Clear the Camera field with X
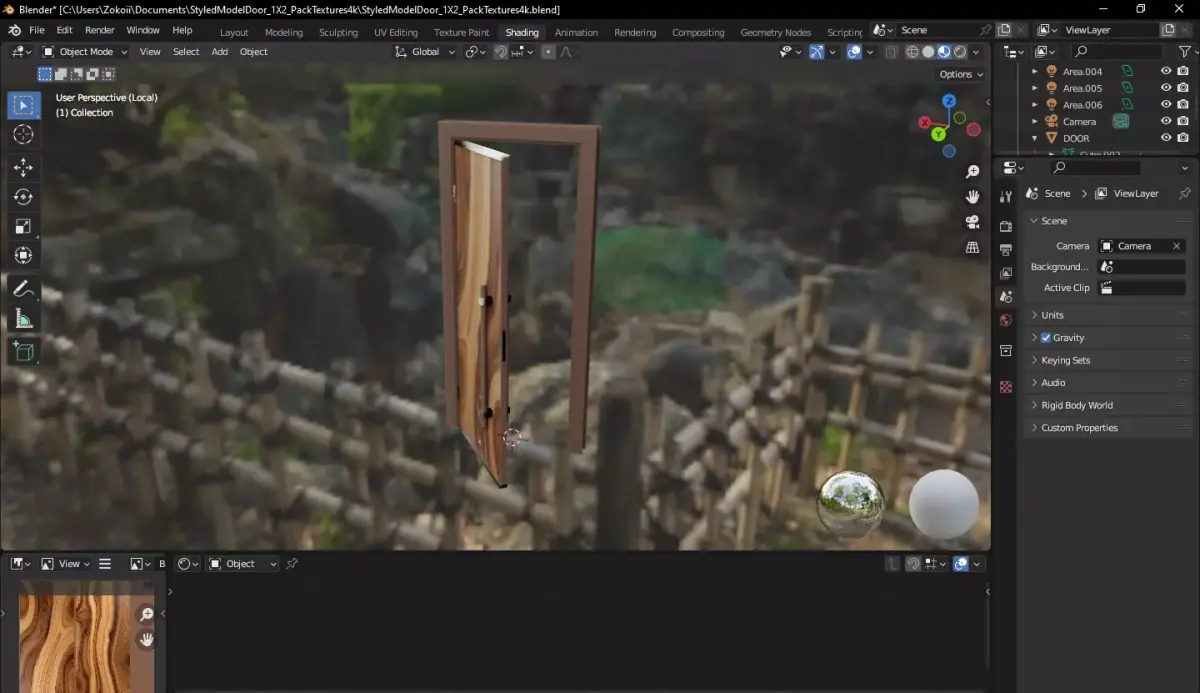 click(x=1176, y=246)
